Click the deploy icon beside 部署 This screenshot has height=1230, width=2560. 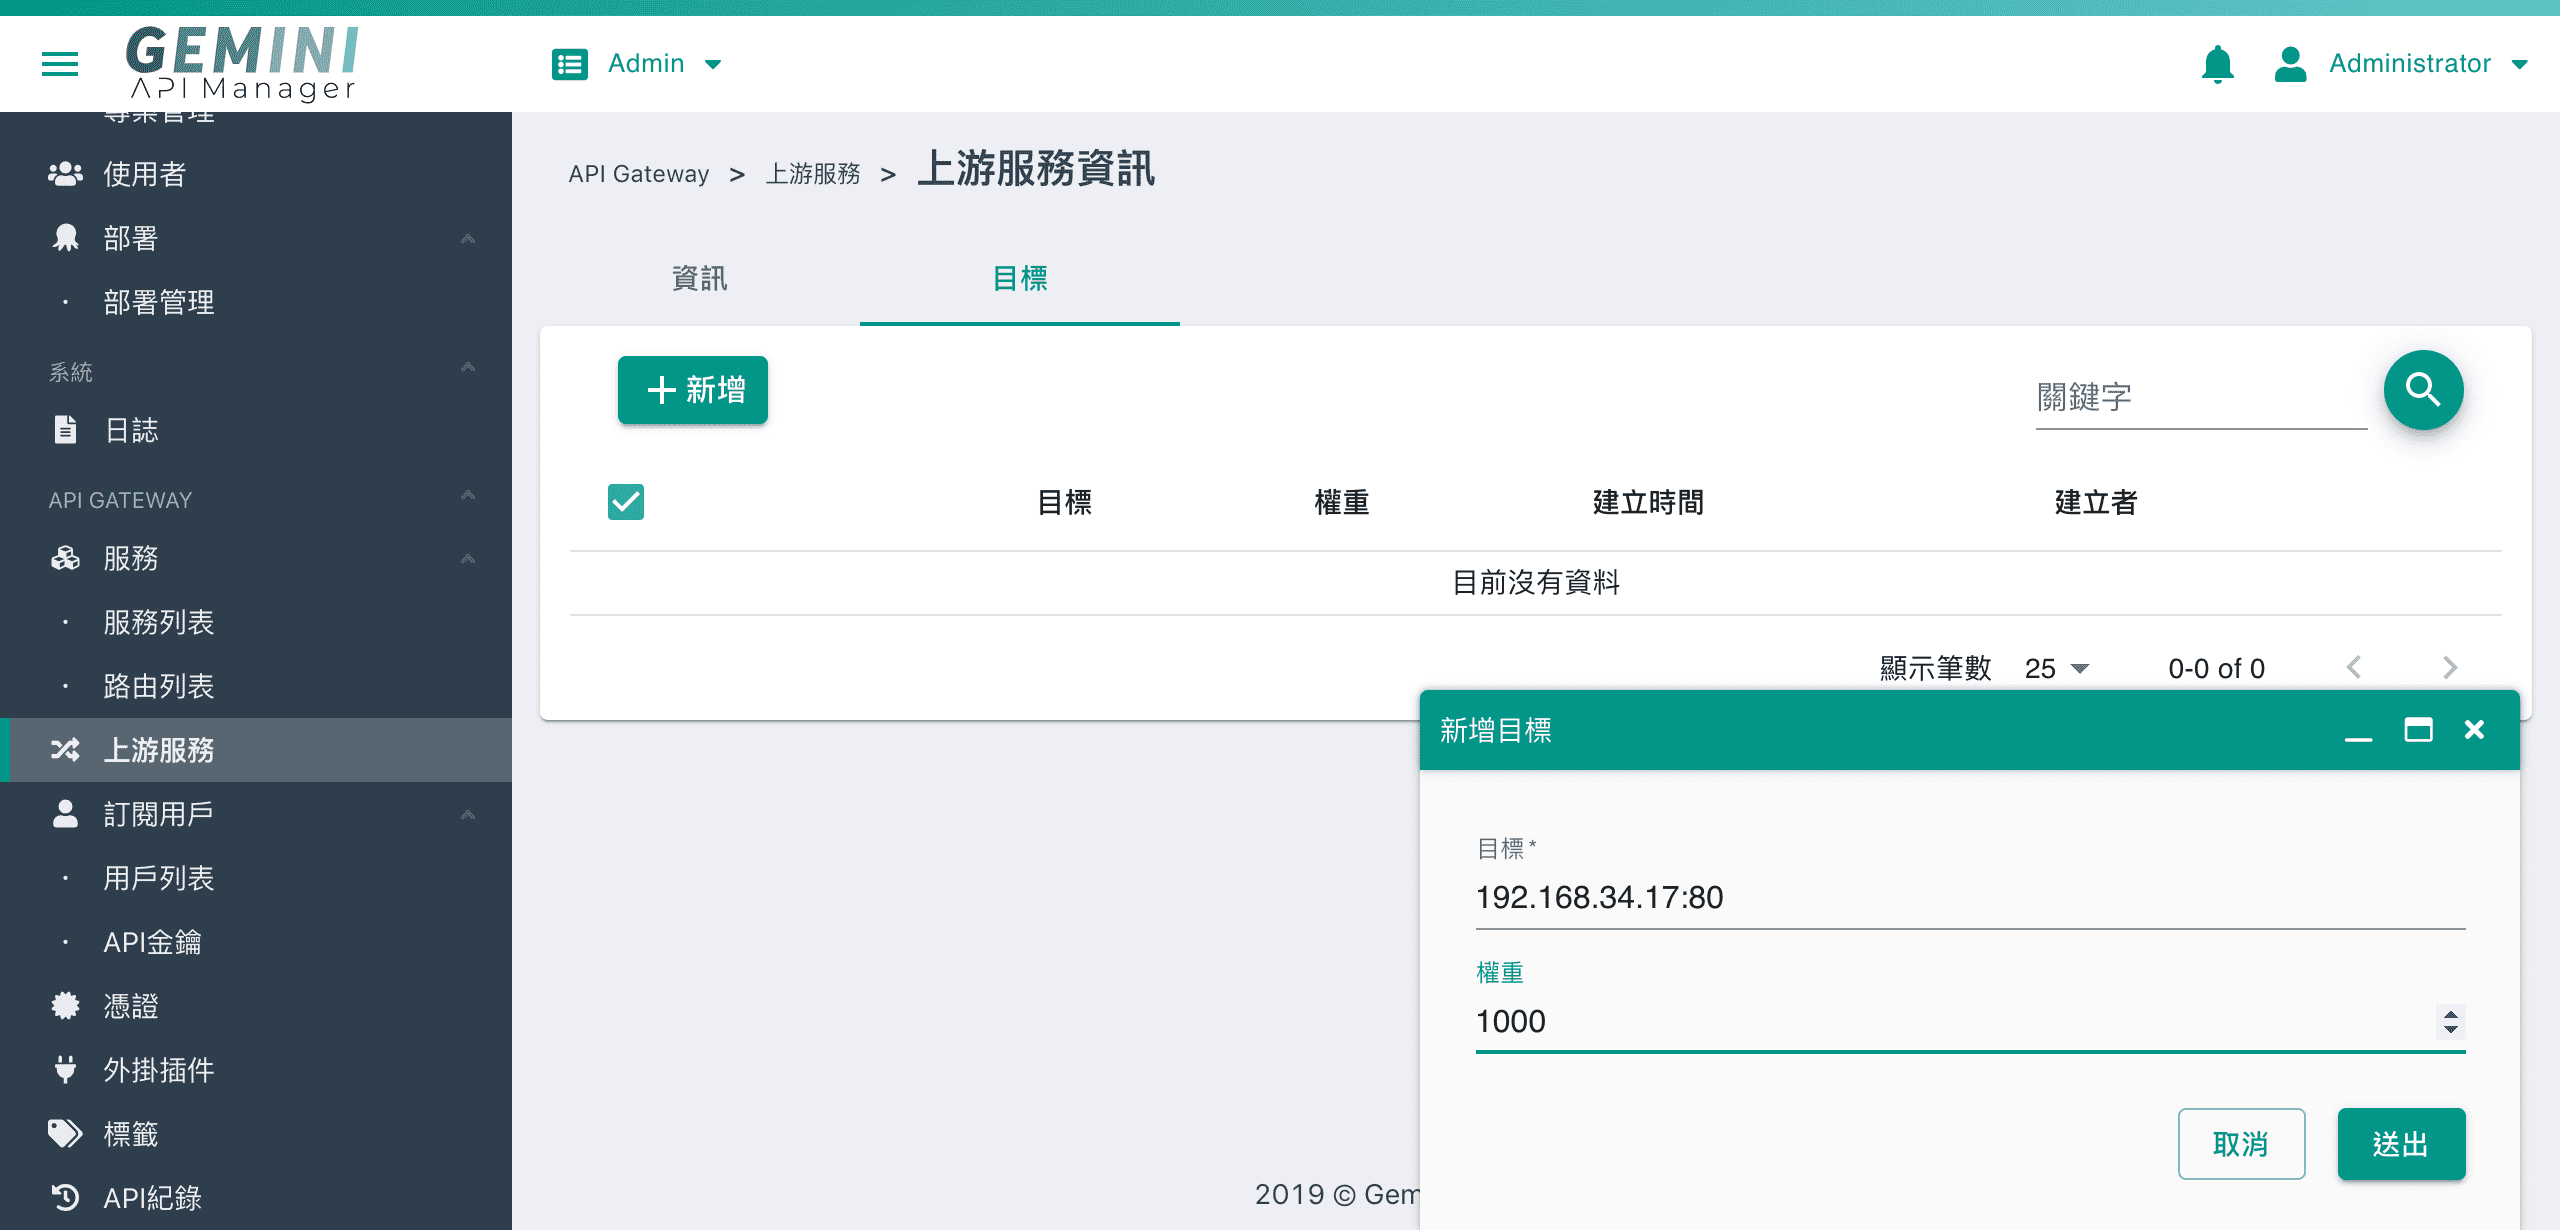coord(66,238)
